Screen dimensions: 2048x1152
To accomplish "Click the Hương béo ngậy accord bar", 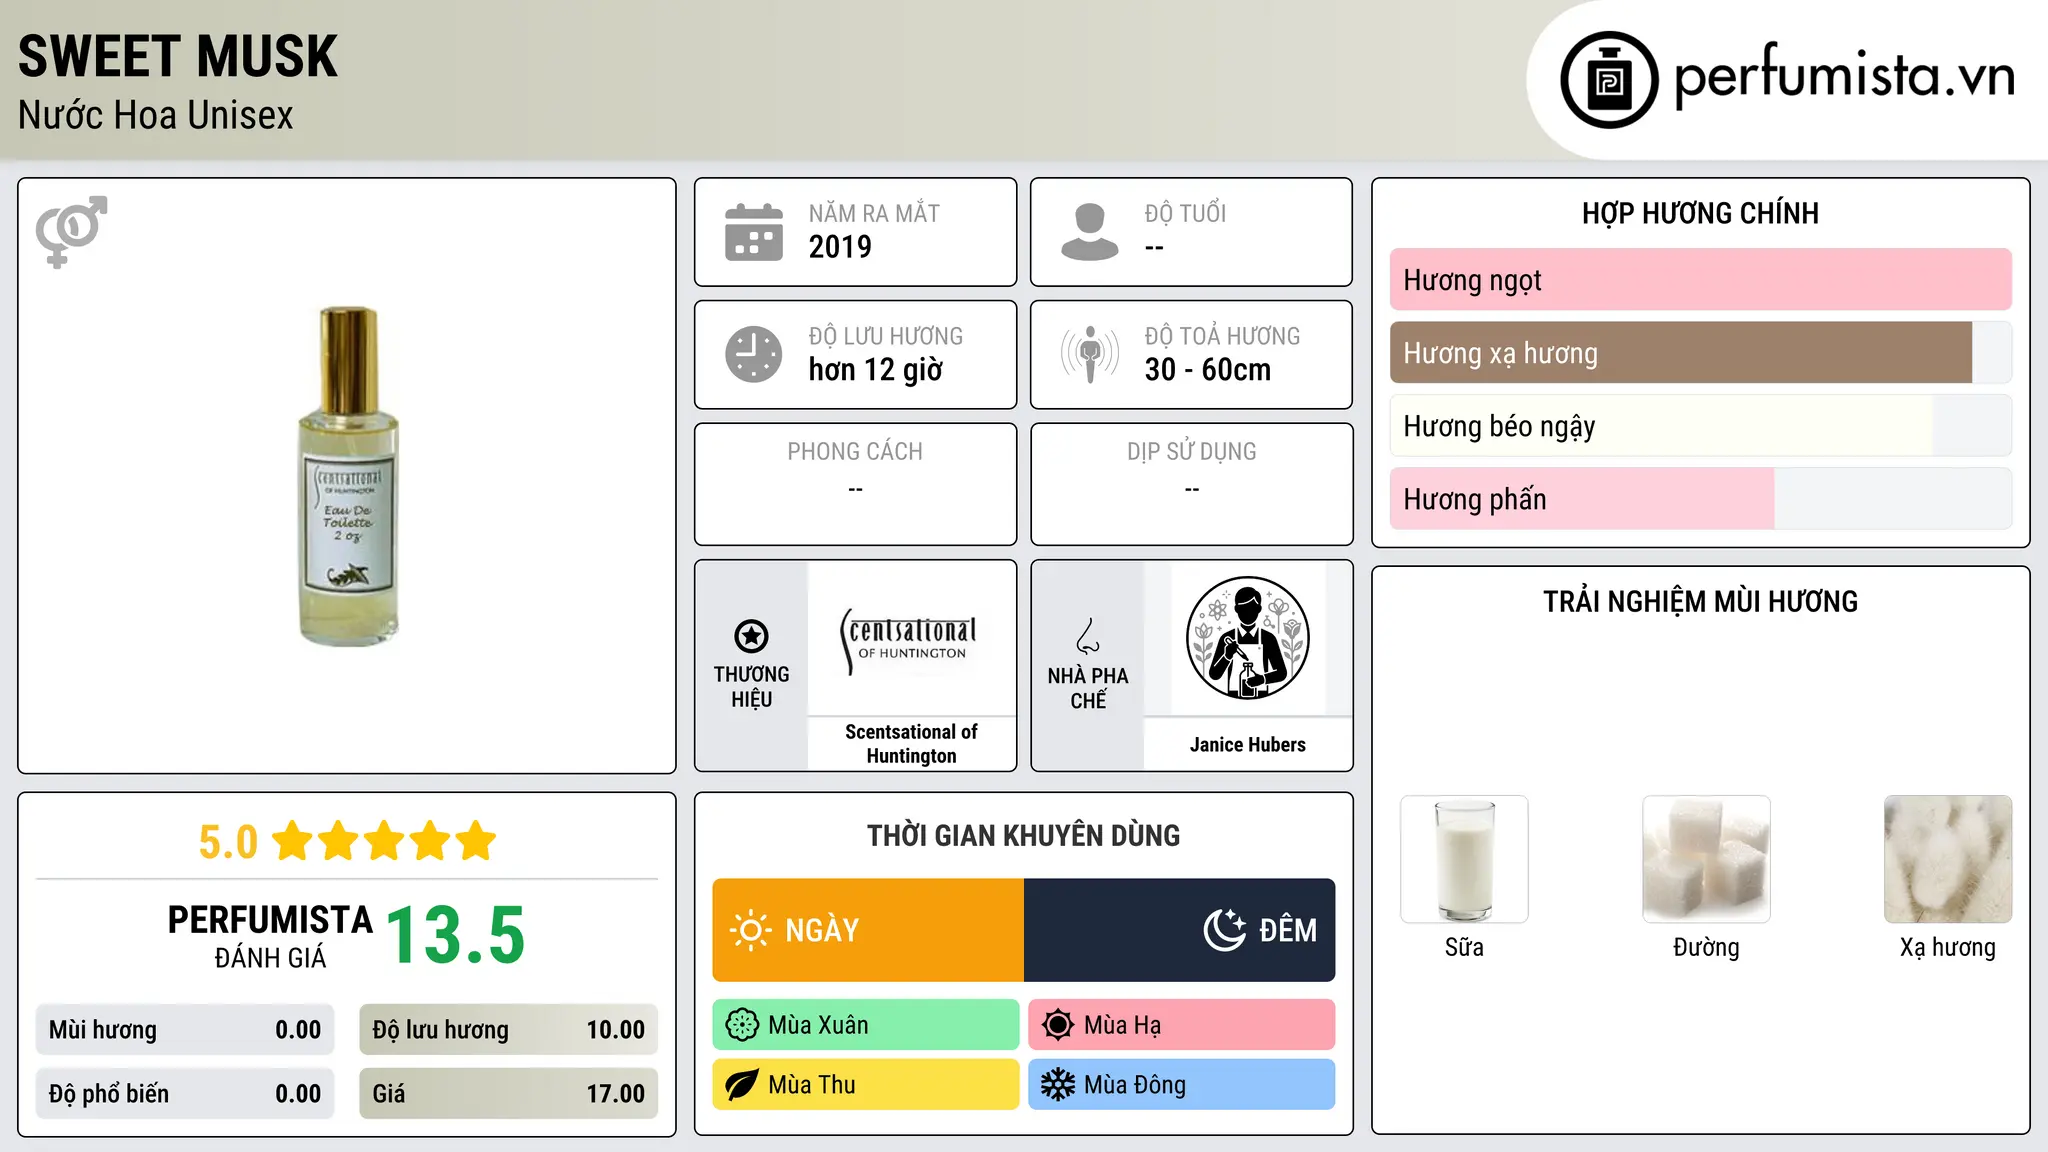I will (x=1700, y=426).
